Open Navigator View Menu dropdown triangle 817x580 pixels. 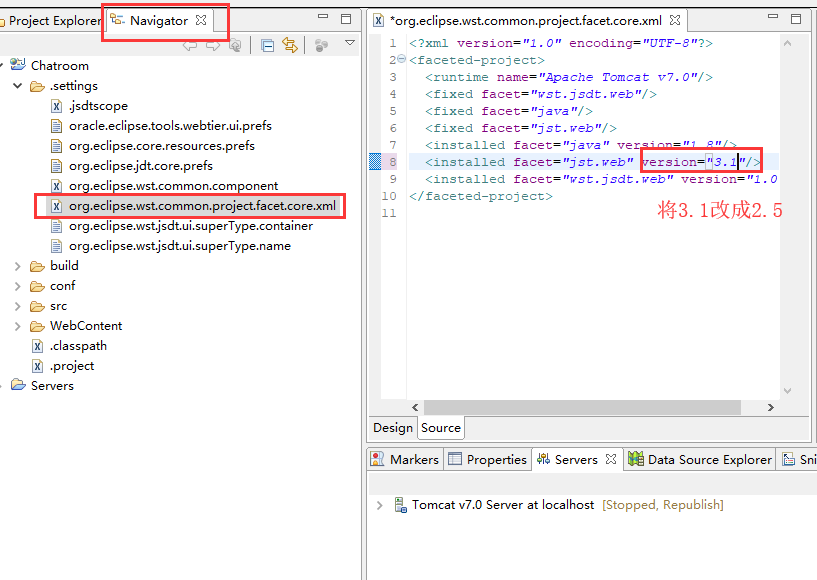[350, 43]
